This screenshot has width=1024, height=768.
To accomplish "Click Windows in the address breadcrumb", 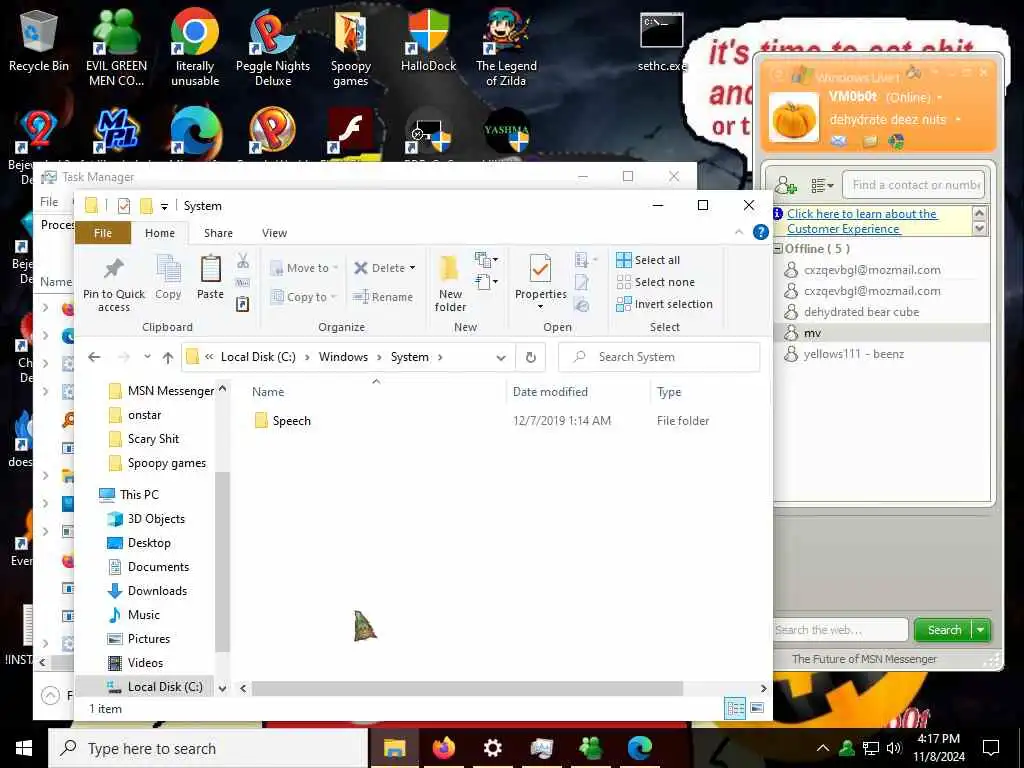I will [343, 357].
